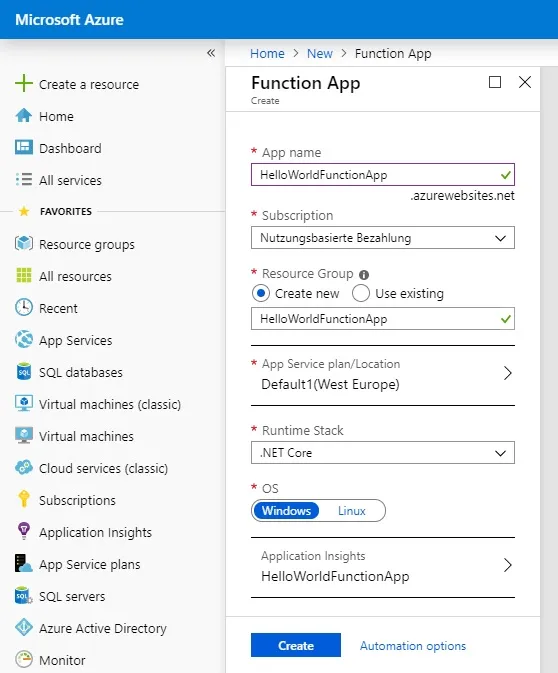Click the Cloud services (classic) gear-cloud icon
558x673 pixels.
(x=24, y=467)
